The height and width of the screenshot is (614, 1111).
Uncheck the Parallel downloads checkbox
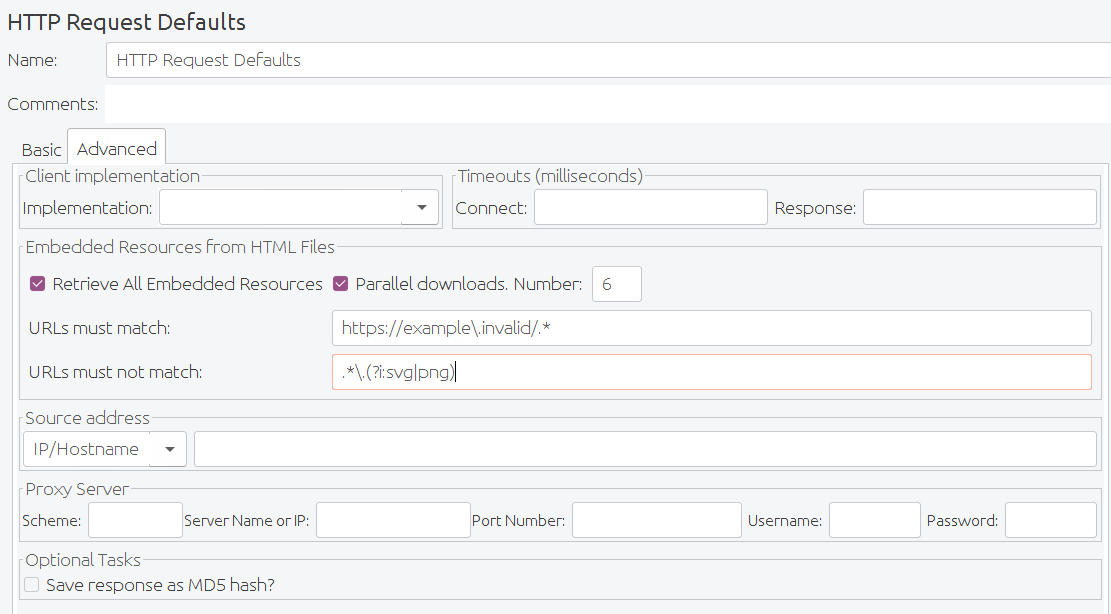coord(340,284)
